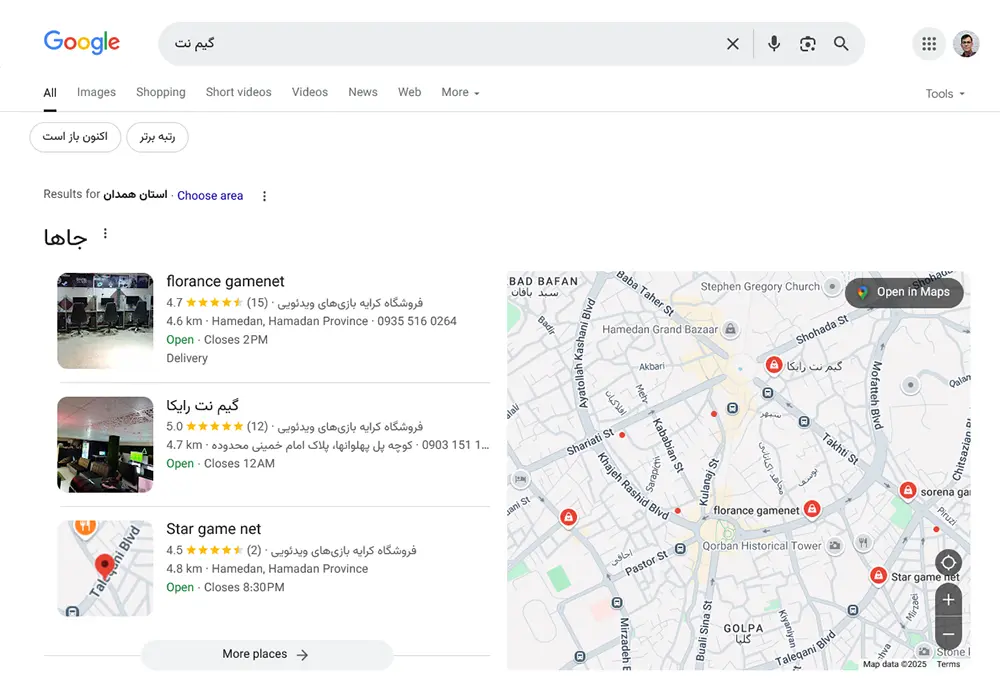Click the 'Closes 12AM' text
The image size is (1000, 699).
239,463
